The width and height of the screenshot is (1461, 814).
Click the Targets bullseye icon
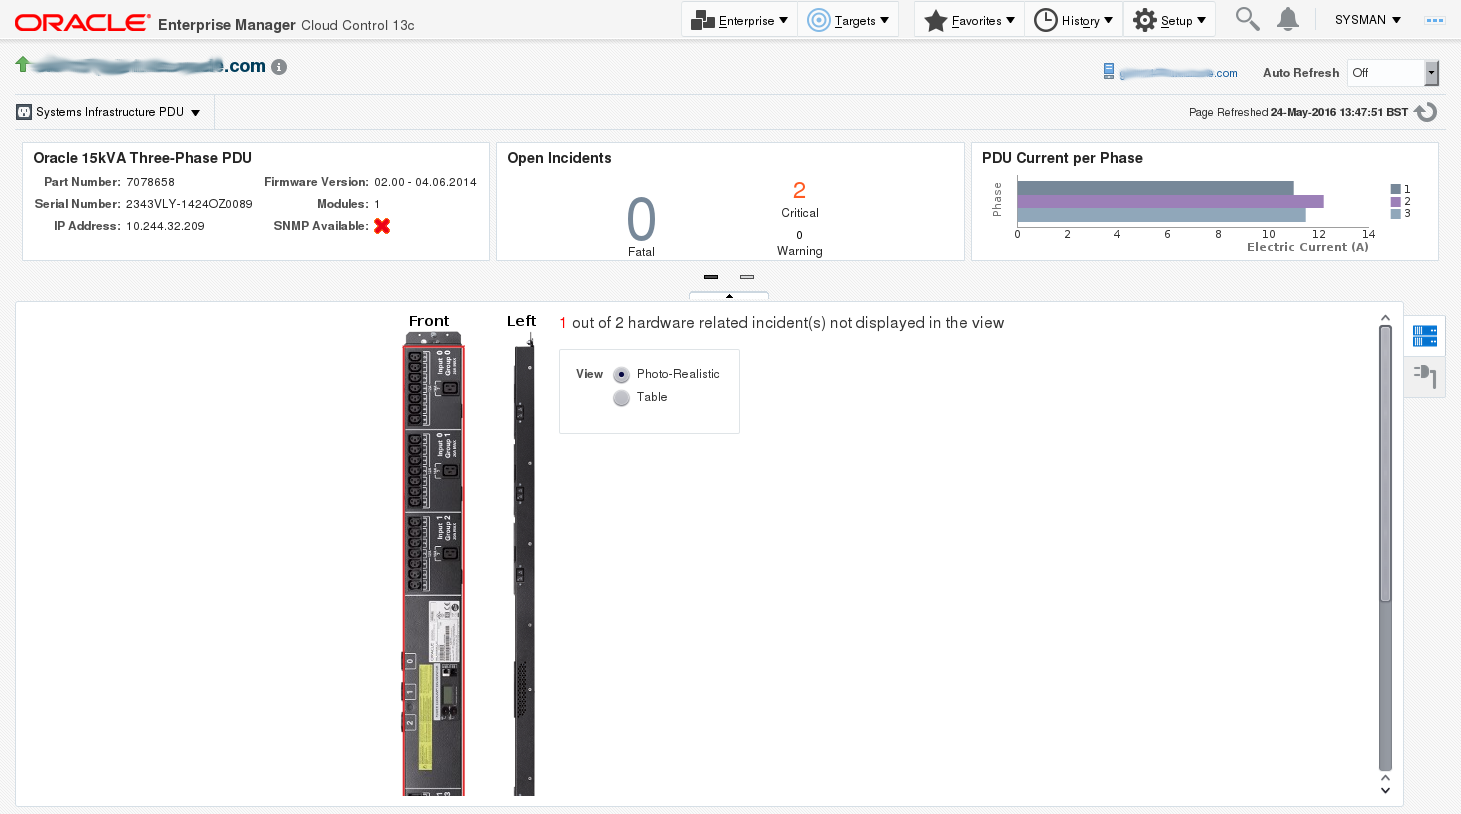(x=819, y=20)
